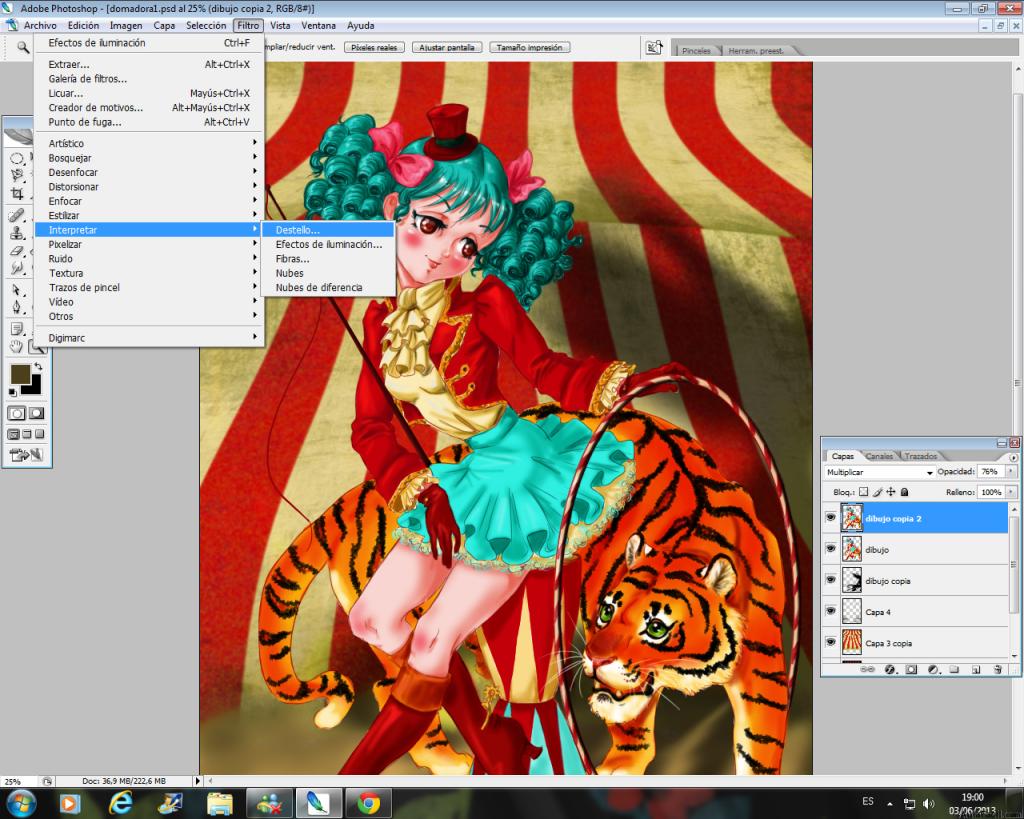Screen dimensions: 1024x819
Task: Toggle lock transparent pixels
Action: (x=863, y=492)
